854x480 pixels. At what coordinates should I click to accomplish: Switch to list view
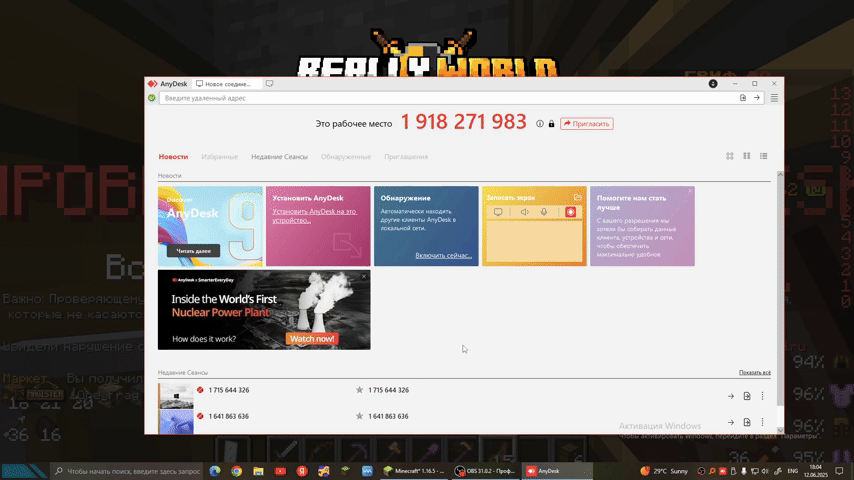point(764,156)
